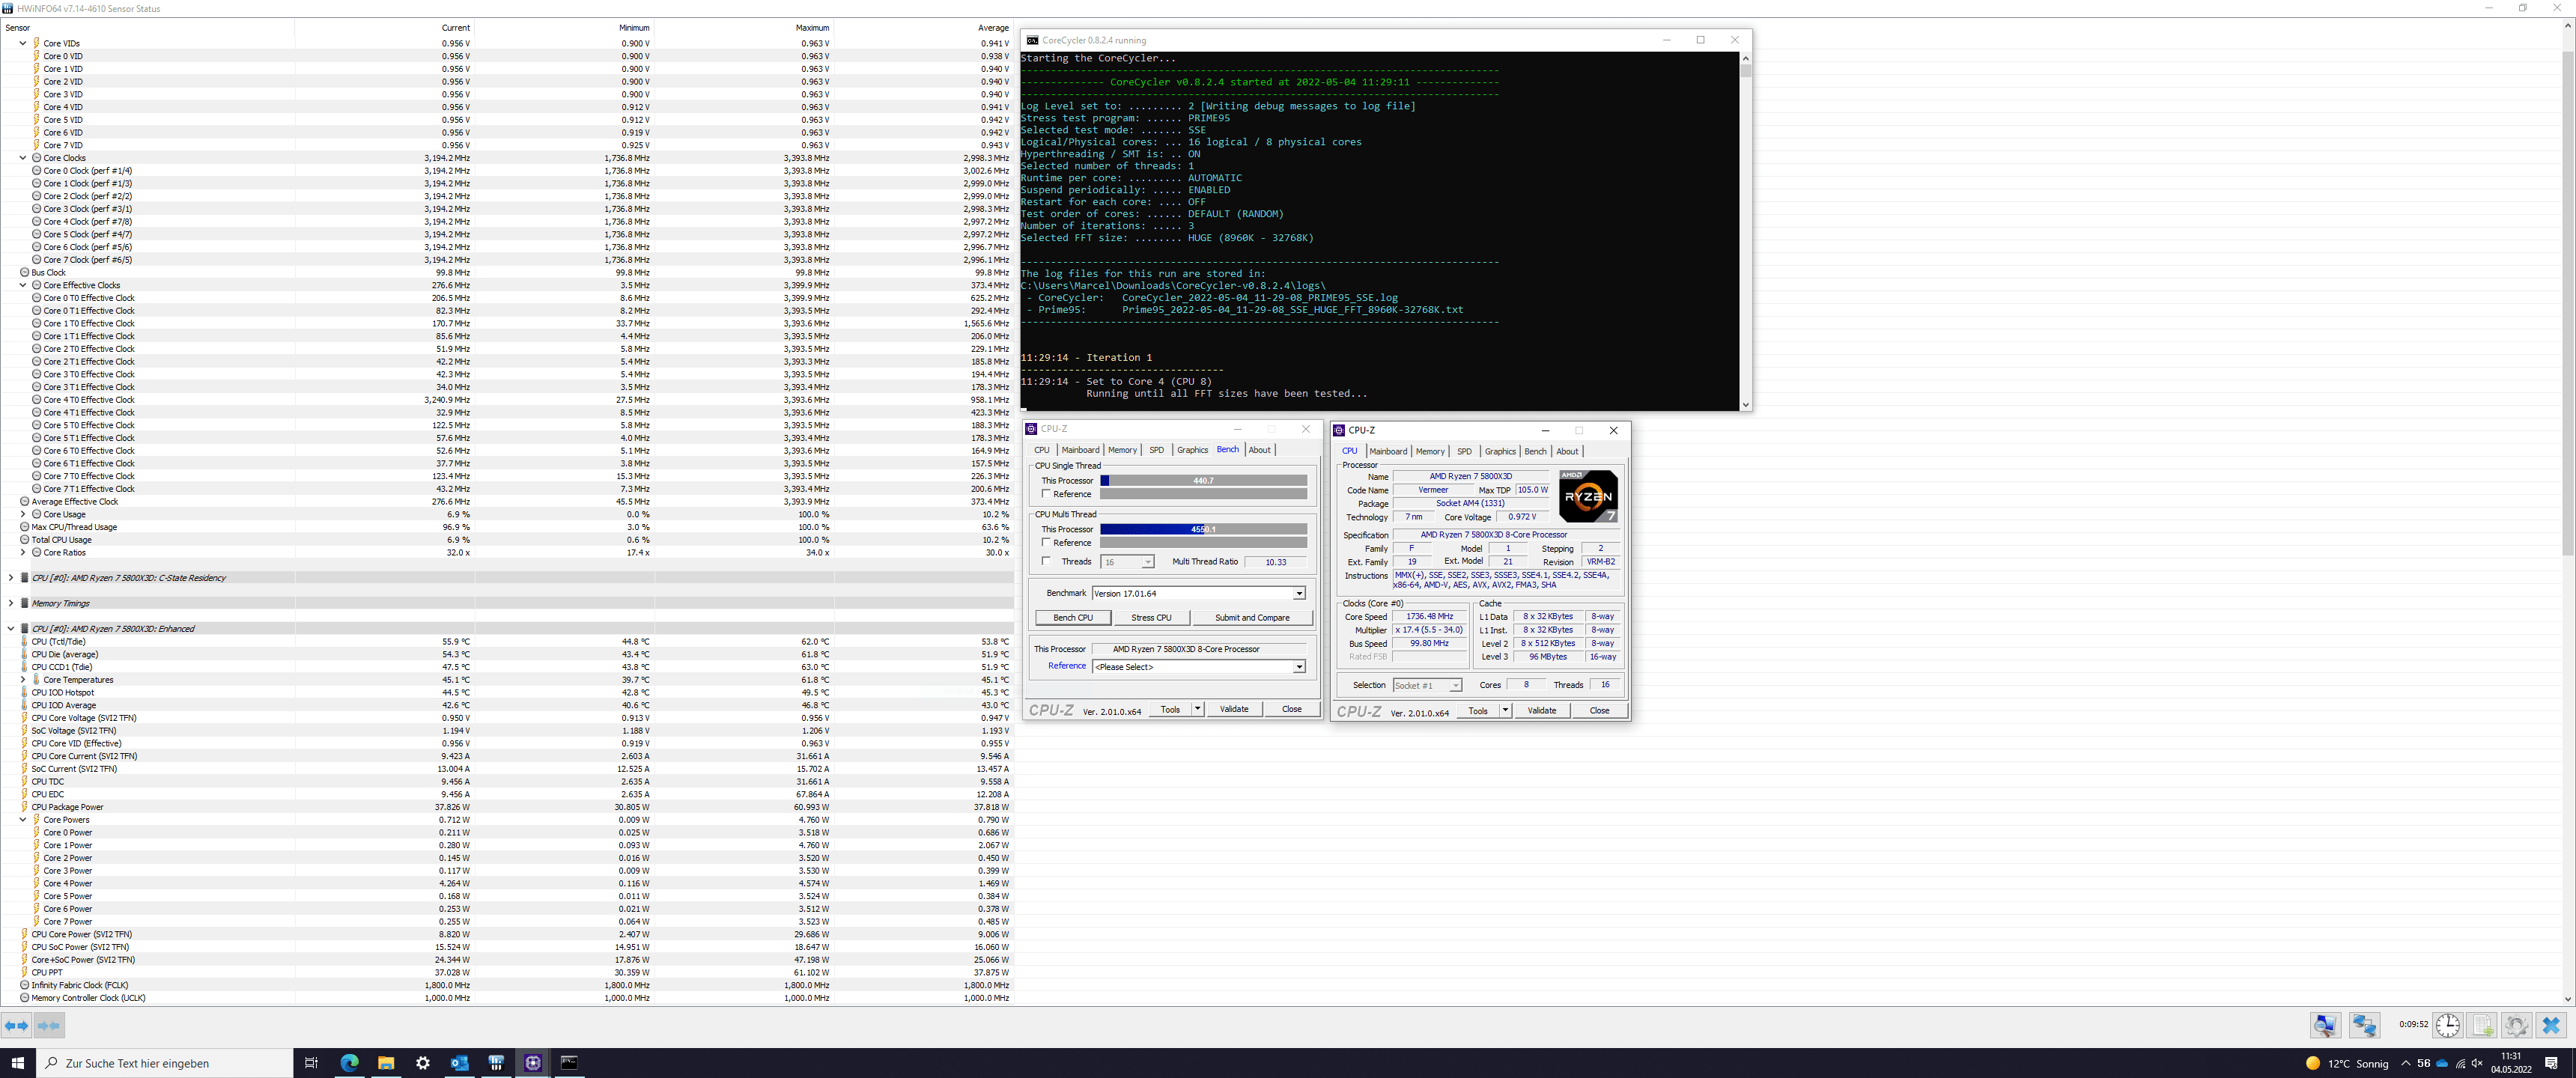Viewport: 2576px width, 1078px height.
Task: Start logging with the spreadsheet plus icon
Action: pyautogui.click(x=2482, y=1025)
